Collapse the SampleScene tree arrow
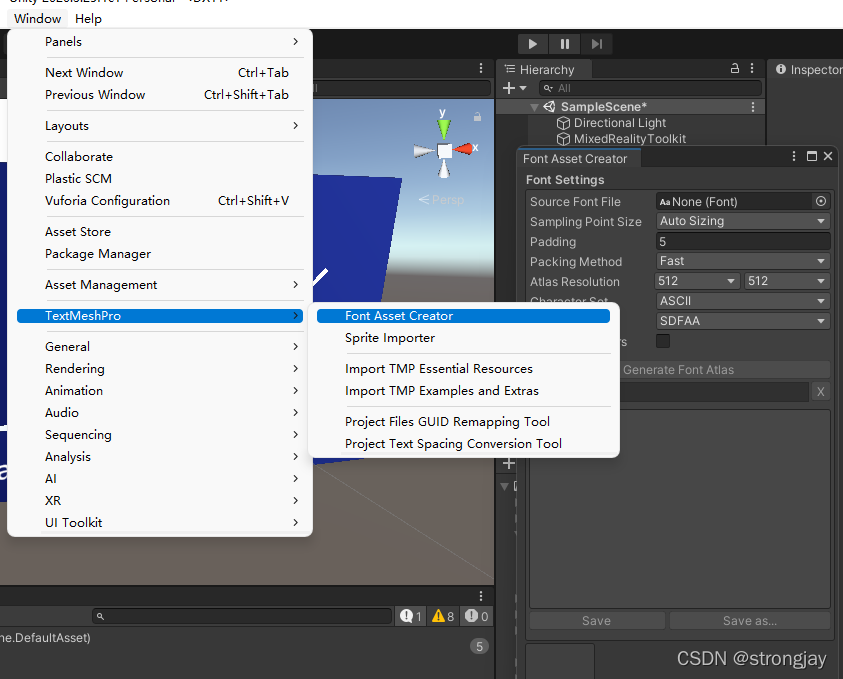 click(x=534, y=107)
